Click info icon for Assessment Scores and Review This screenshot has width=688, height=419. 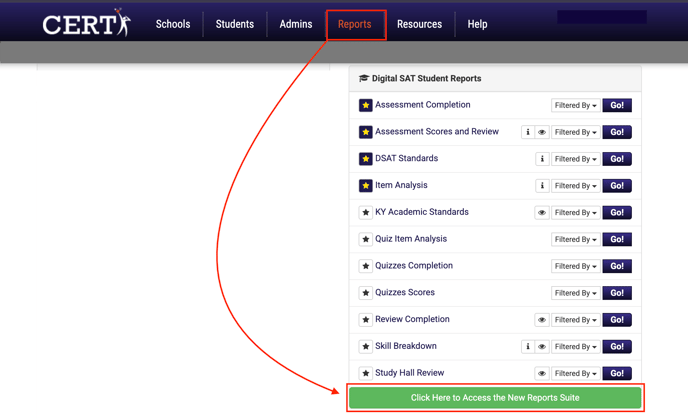(x=527, y=132)
